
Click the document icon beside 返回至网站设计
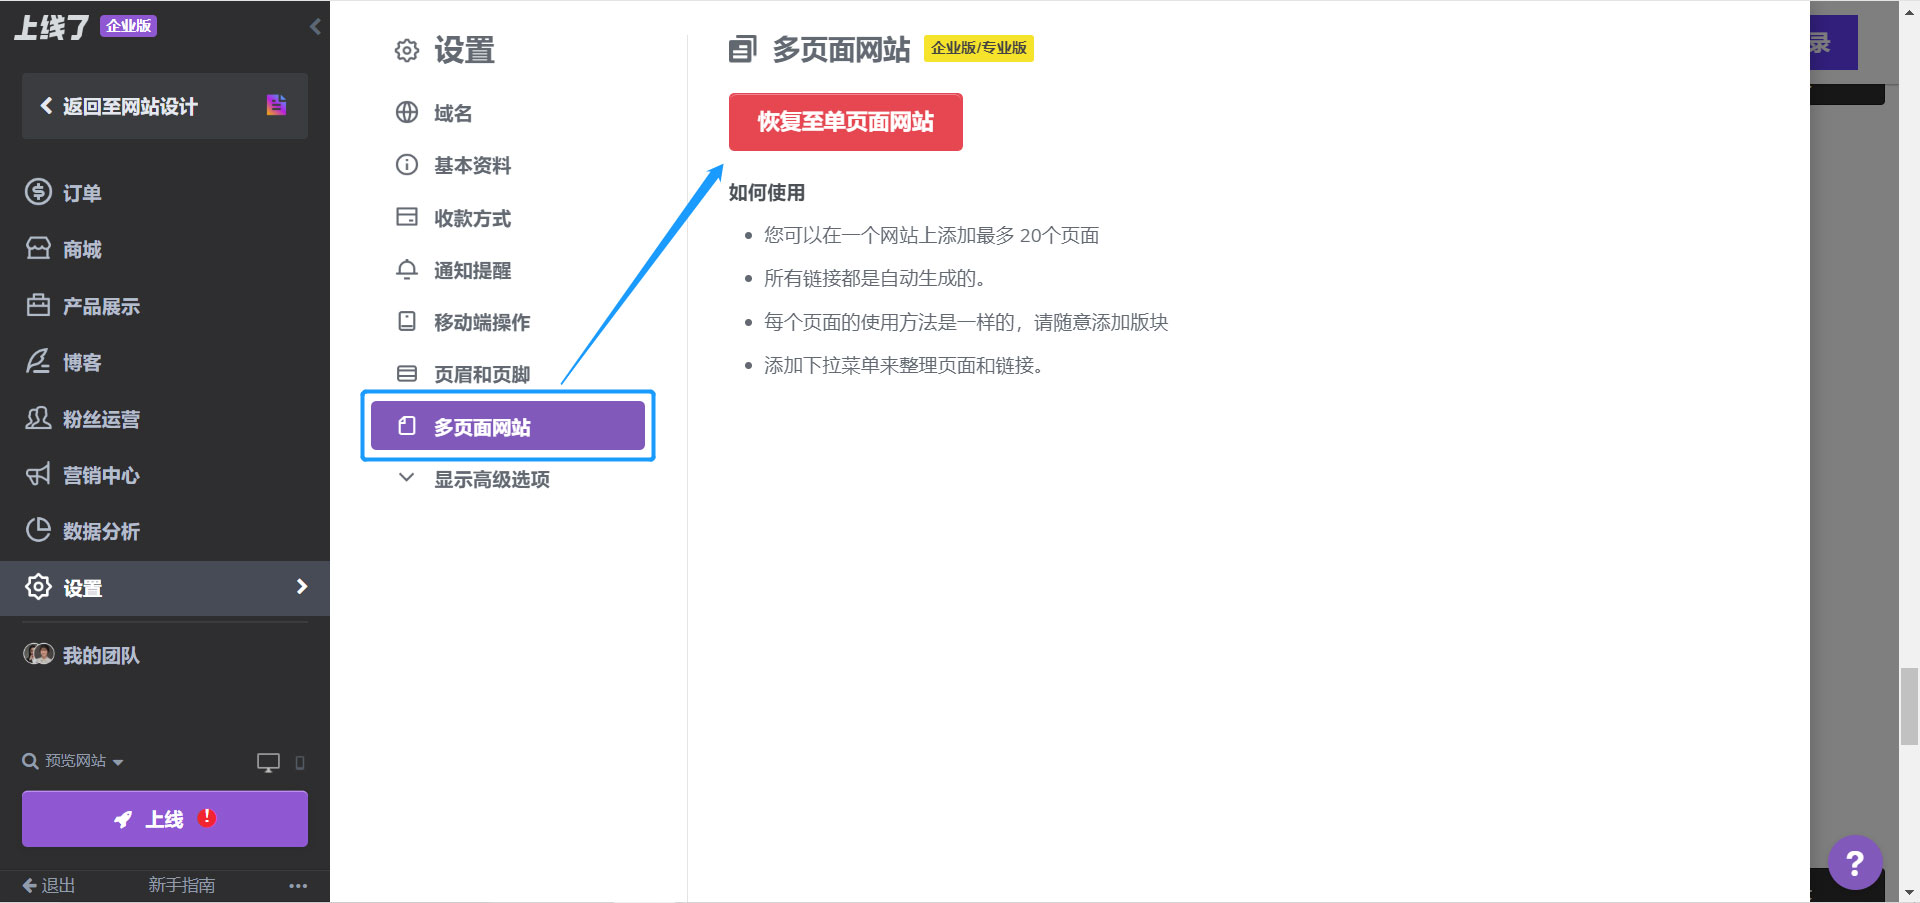click(x=276, y=104)
